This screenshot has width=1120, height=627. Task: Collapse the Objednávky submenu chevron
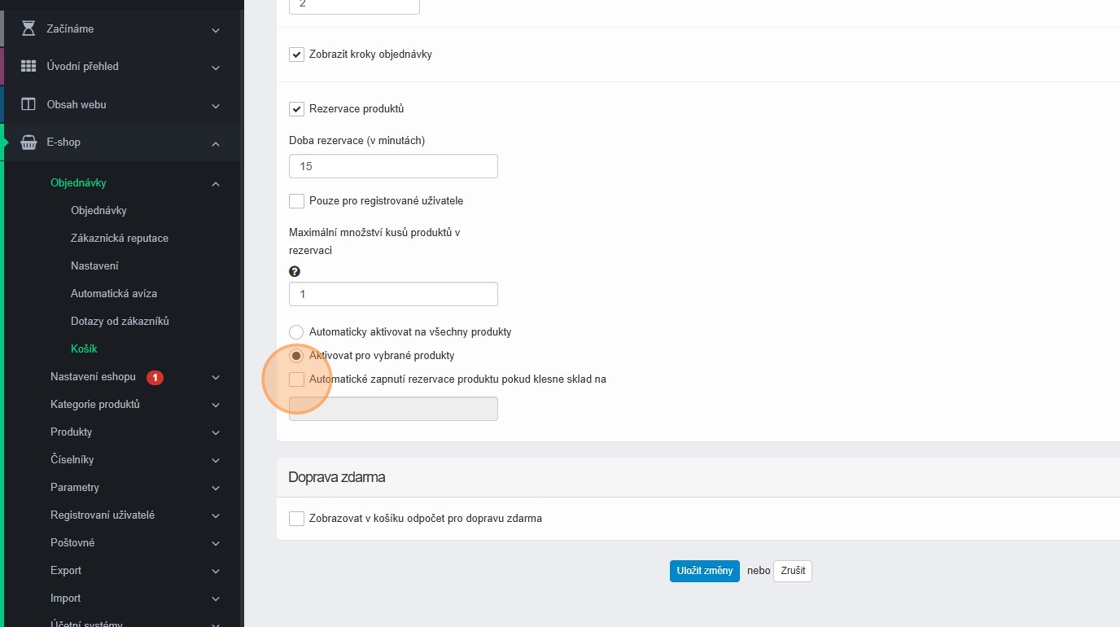point(215,184)
